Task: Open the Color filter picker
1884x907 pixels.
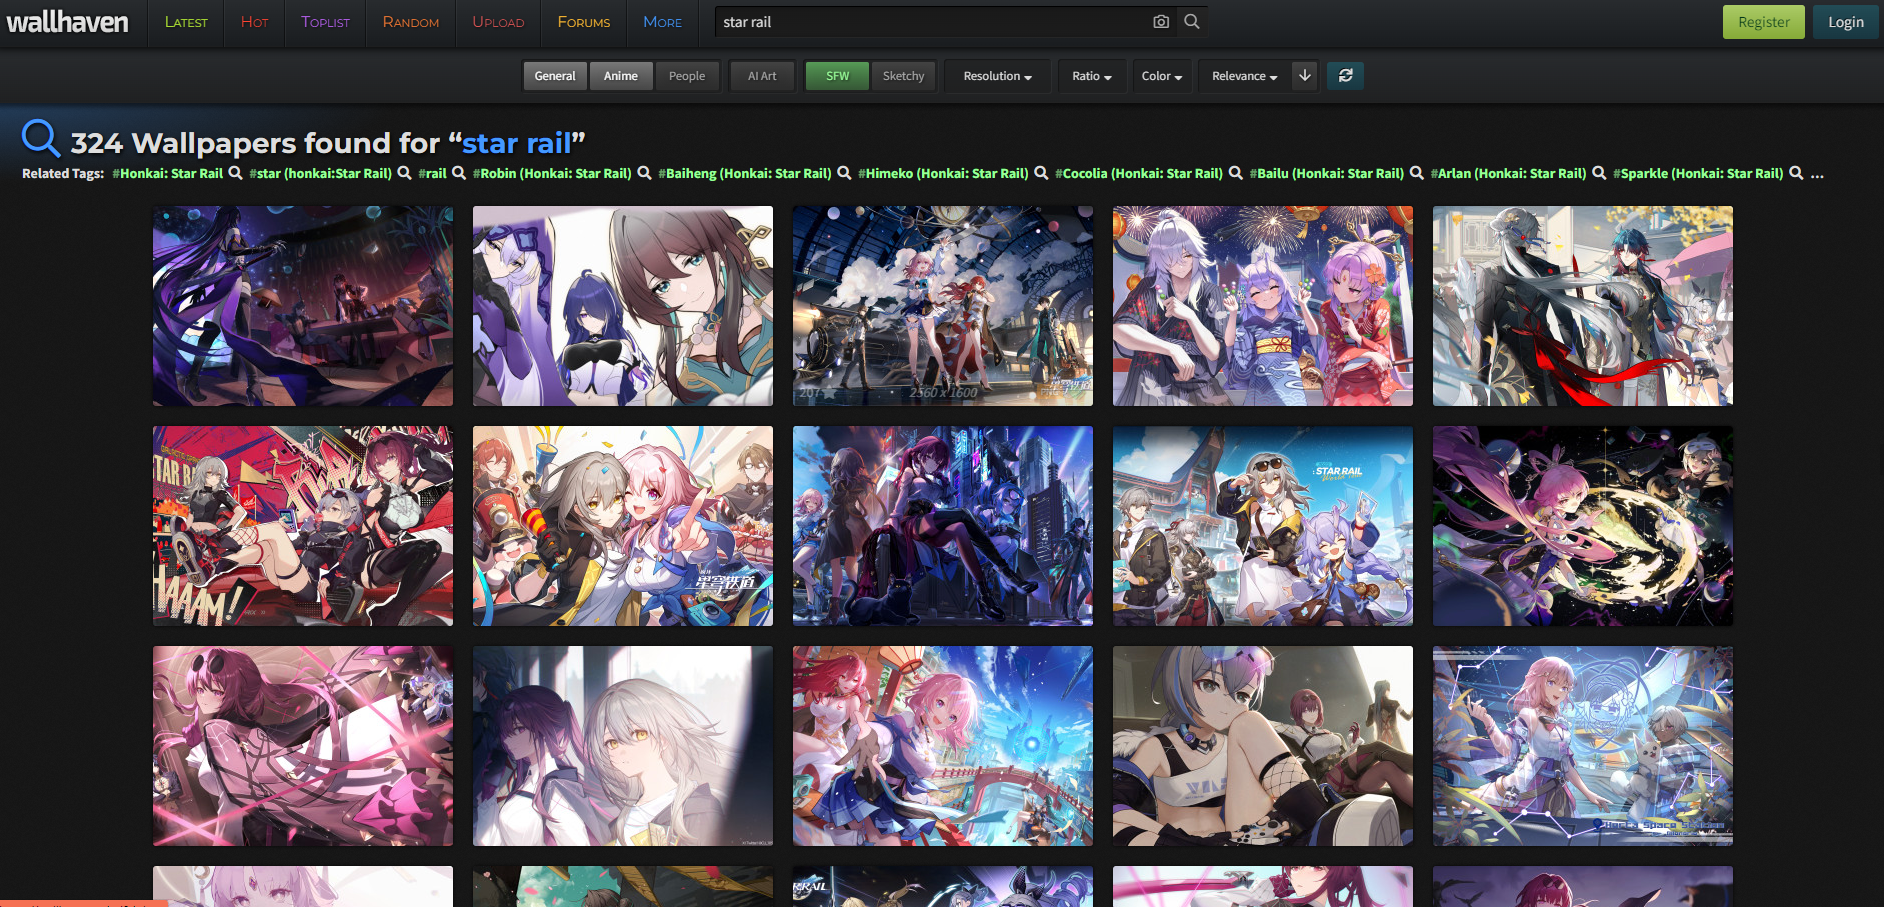Action: pos(1161,76)
